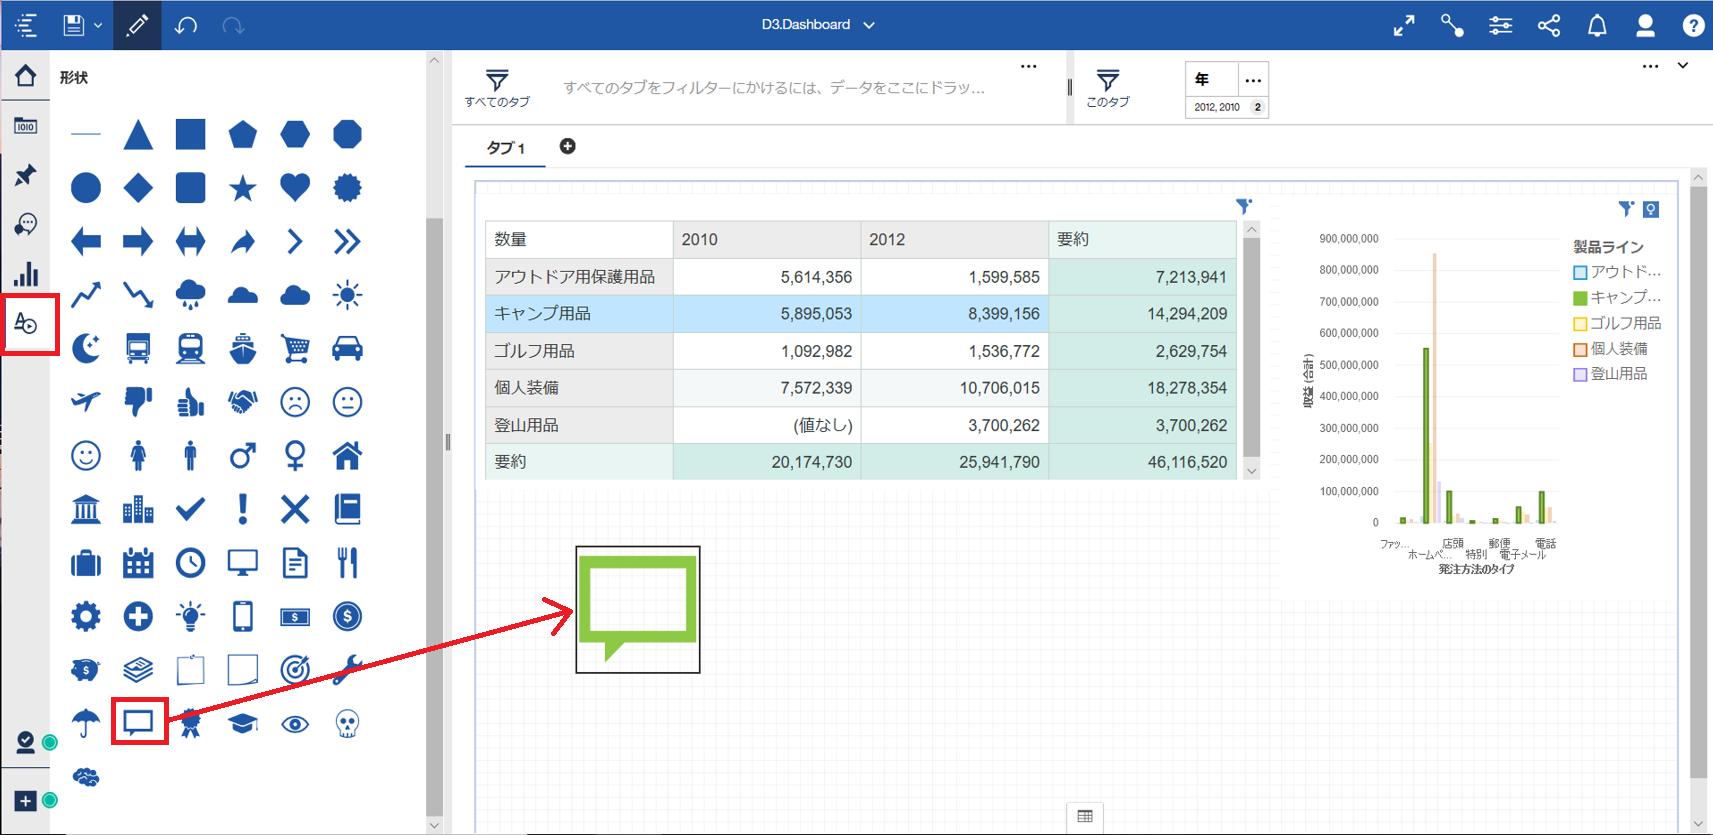Select the left arrow shape
Screen dimensions: 1713x835
pos(86,241)
